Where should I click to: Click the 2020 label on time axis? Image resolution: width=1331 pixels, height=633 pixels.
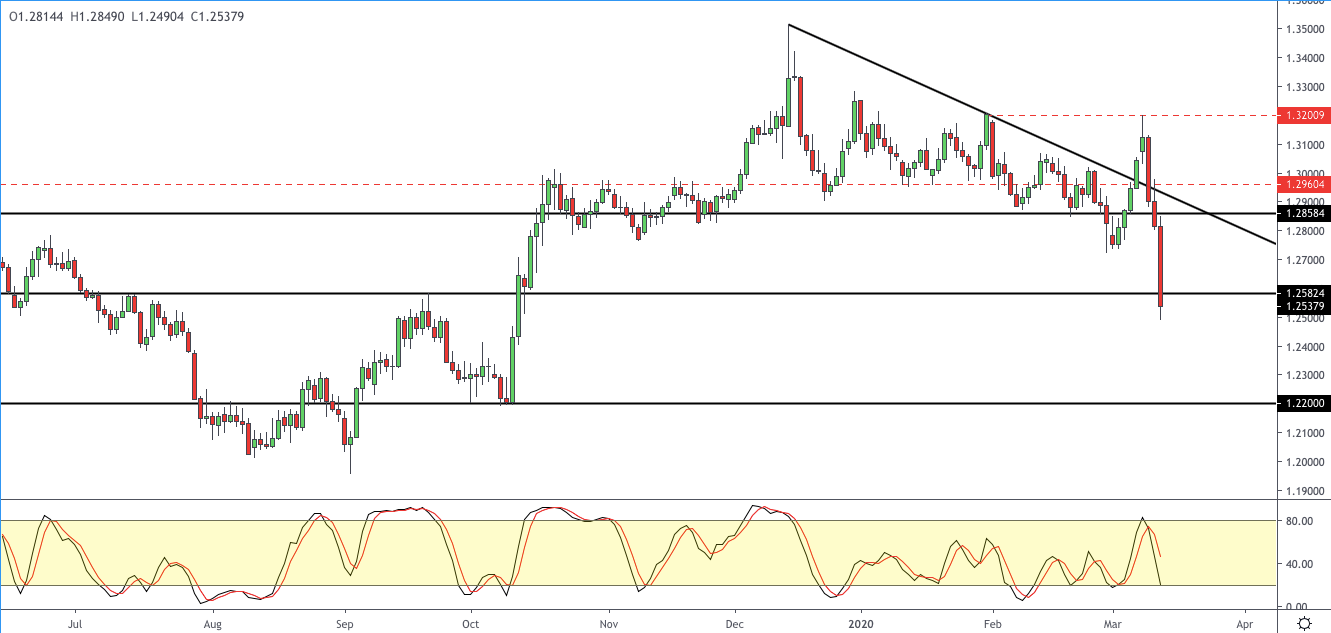tap(861, 622)
